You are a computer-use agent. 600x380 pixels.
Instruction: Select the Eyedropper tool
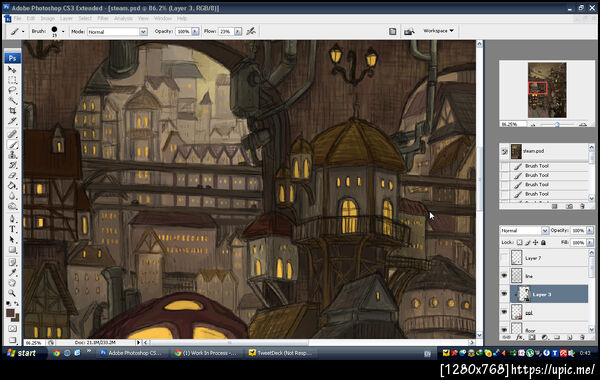point(12,273)
